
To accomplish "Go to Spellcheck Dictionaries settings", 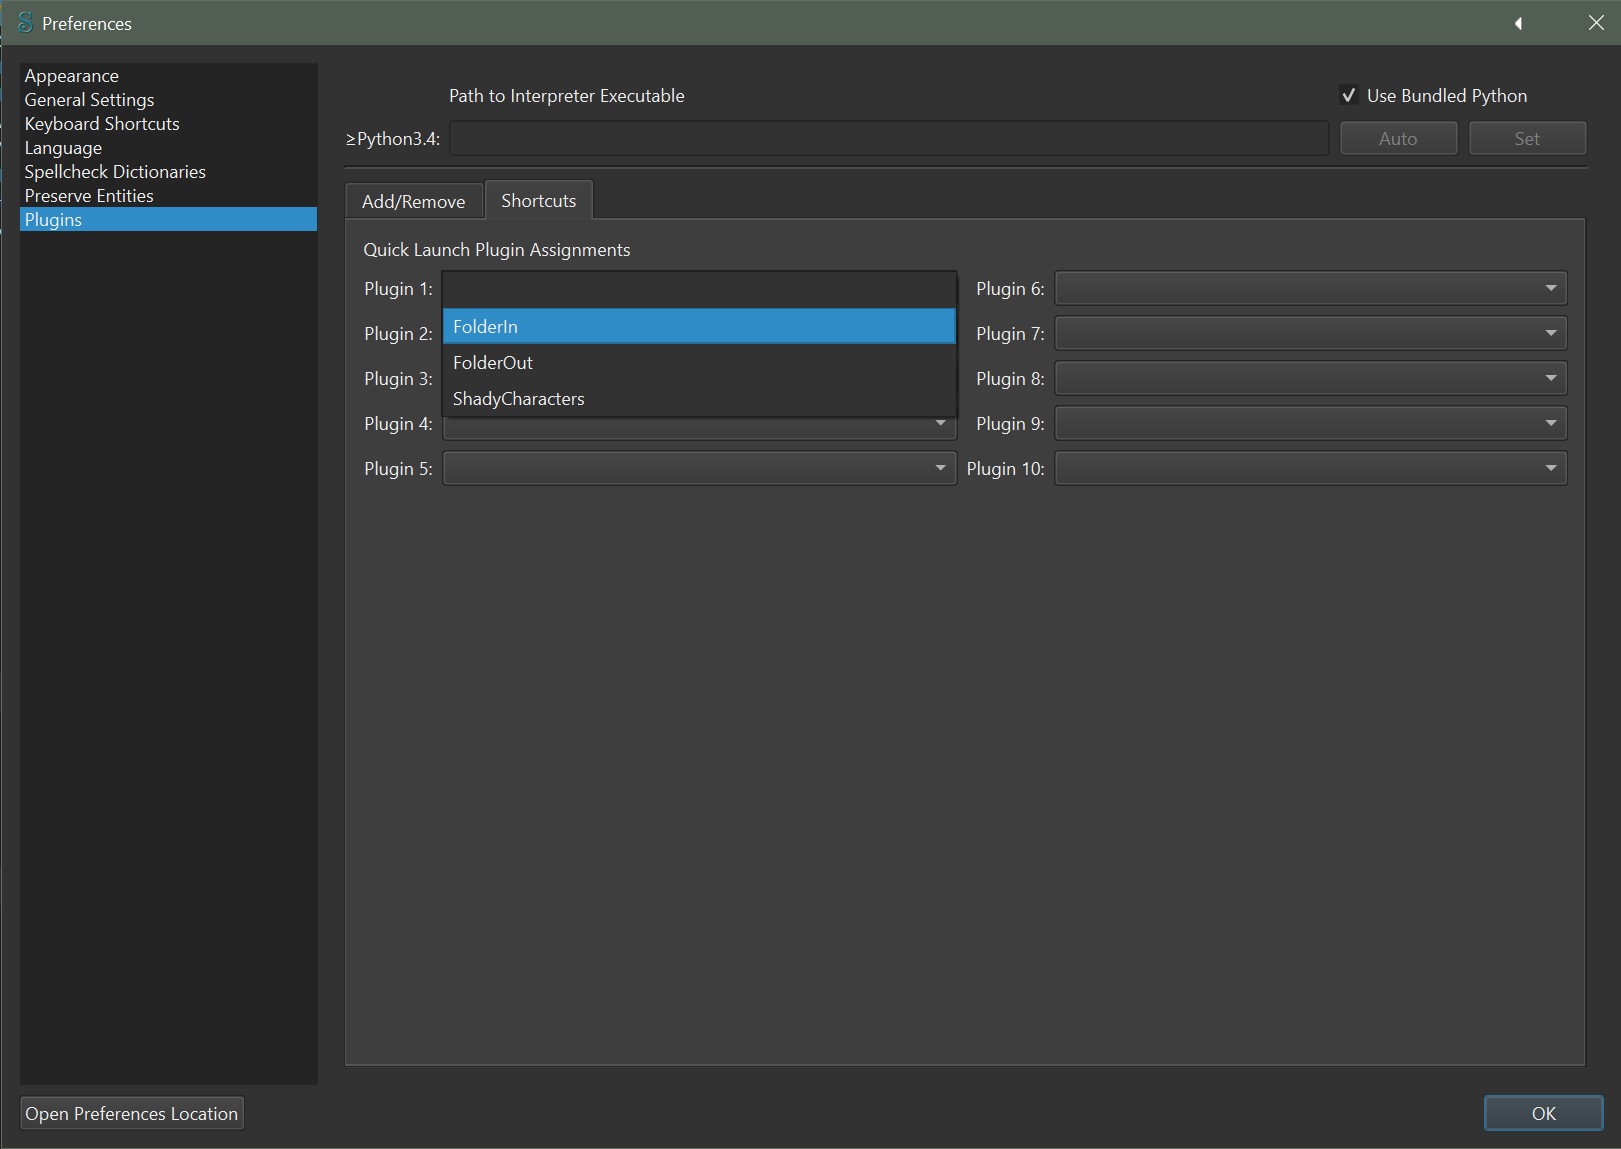I will click(115, 172).
